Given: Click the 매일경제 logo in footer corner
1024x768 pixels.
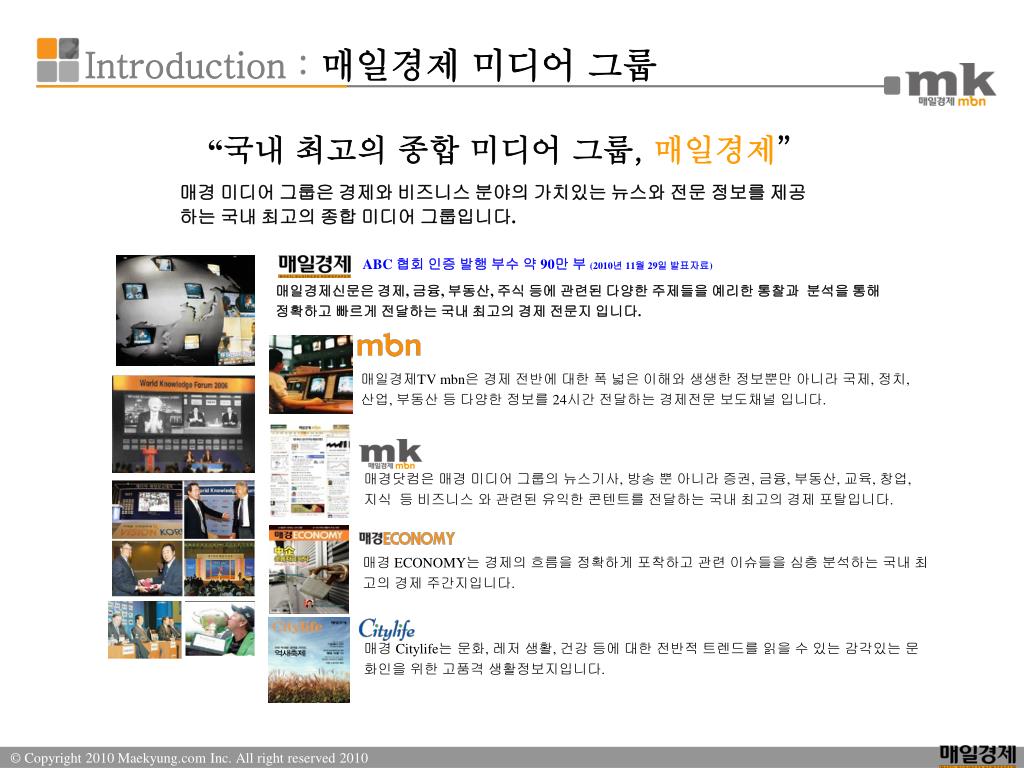Looking at the screenshot, I should [977, 755].
